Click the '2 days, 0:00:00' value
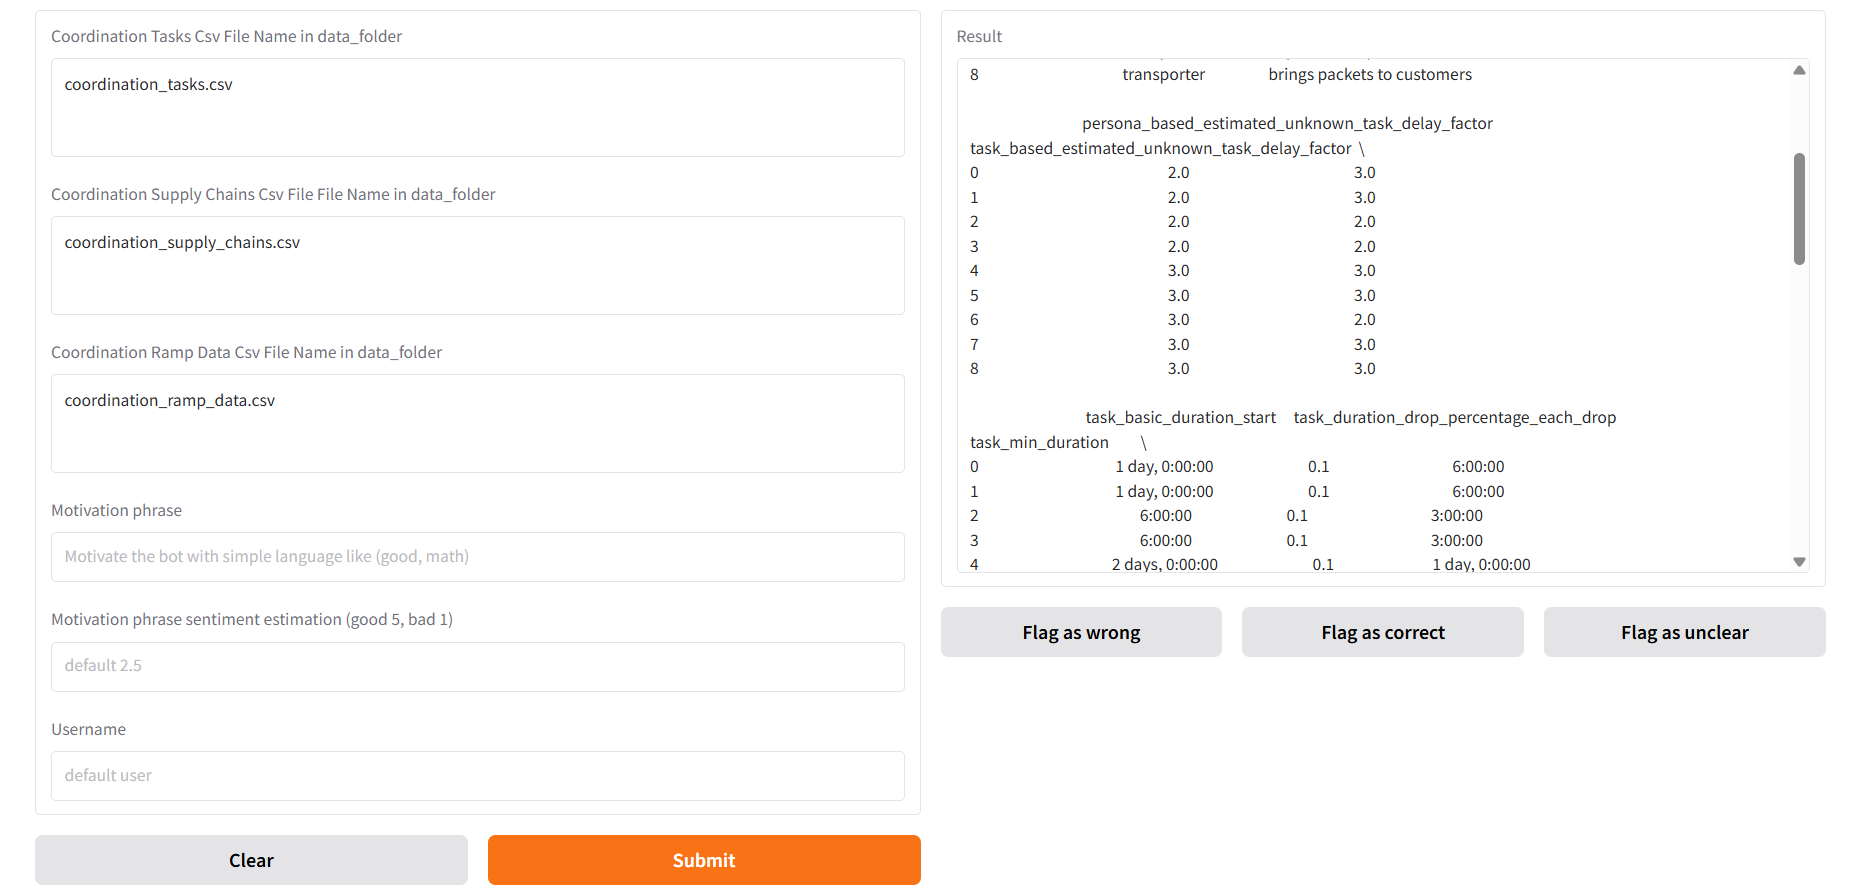Viewport: 1861px width, 895px height. [x=1165, y=564]
